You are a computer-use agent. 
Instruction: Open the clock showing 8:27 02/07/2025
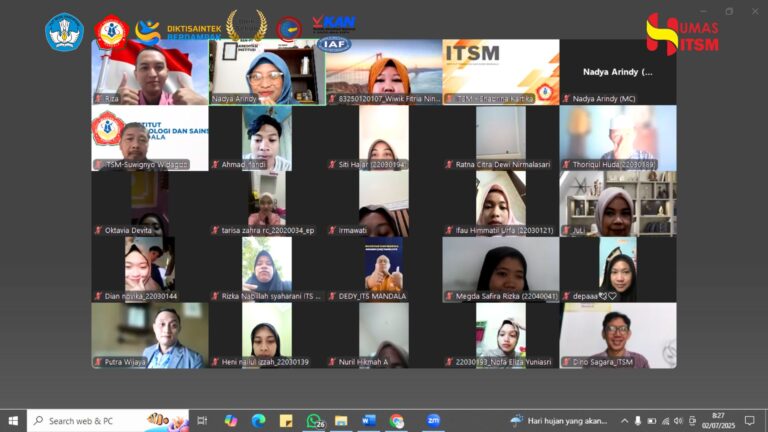click(718, 421)
